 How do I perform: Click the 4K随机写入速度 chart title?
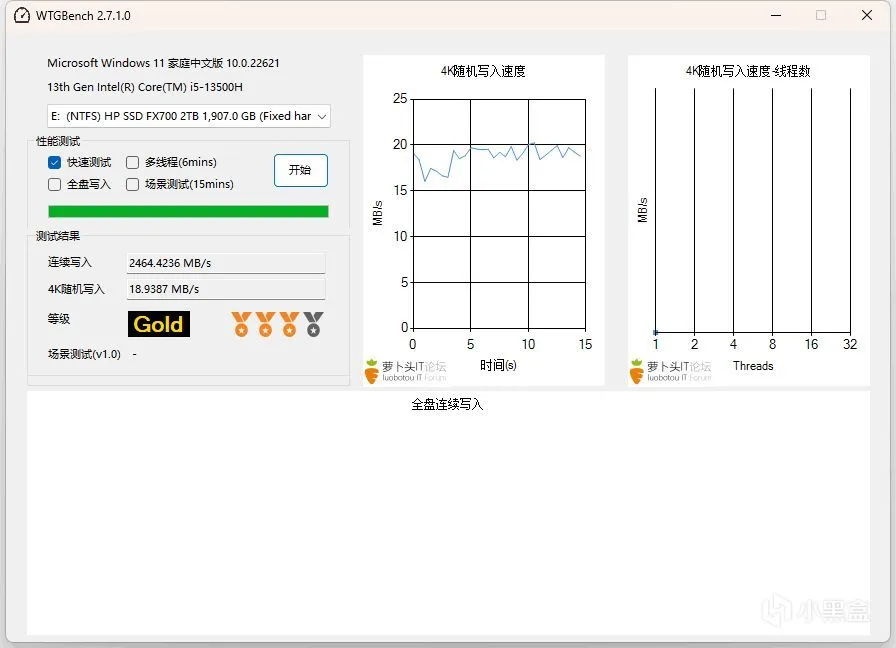pos(483,71)
